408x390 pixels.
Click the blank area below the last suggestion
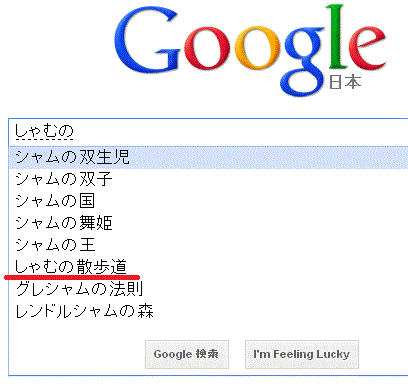(208, 330)
